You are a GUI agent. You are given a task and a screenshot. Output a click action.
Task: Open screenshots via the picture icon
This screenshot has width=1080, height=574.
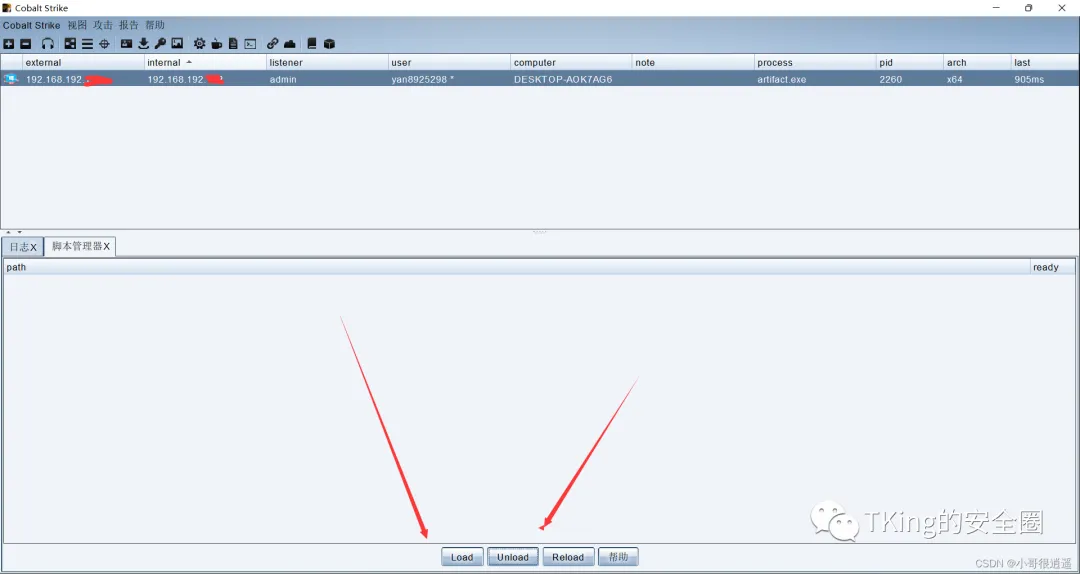[177, 43]
